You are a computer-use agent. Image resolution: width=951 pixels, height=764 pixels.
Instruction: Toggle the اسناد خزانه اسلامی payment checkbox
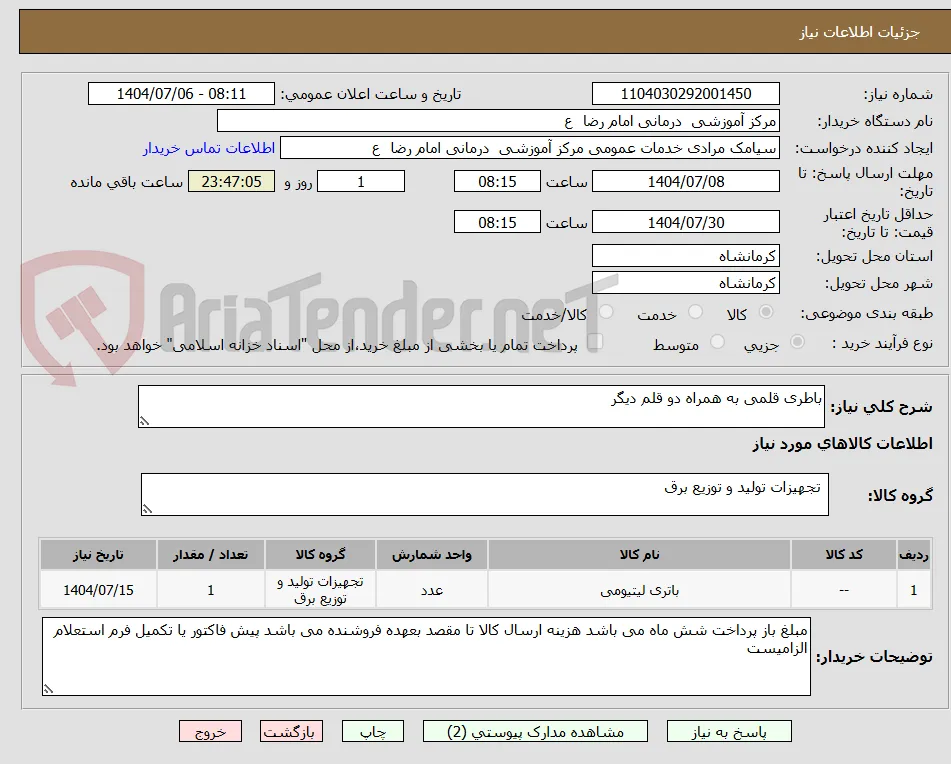596,341
